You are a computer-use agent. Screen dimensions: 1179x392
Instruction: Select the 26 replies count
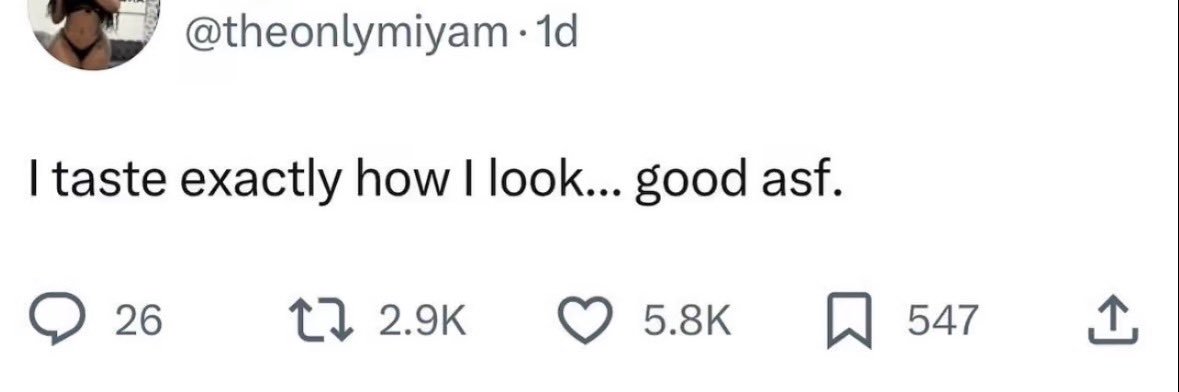pos(138,321)
